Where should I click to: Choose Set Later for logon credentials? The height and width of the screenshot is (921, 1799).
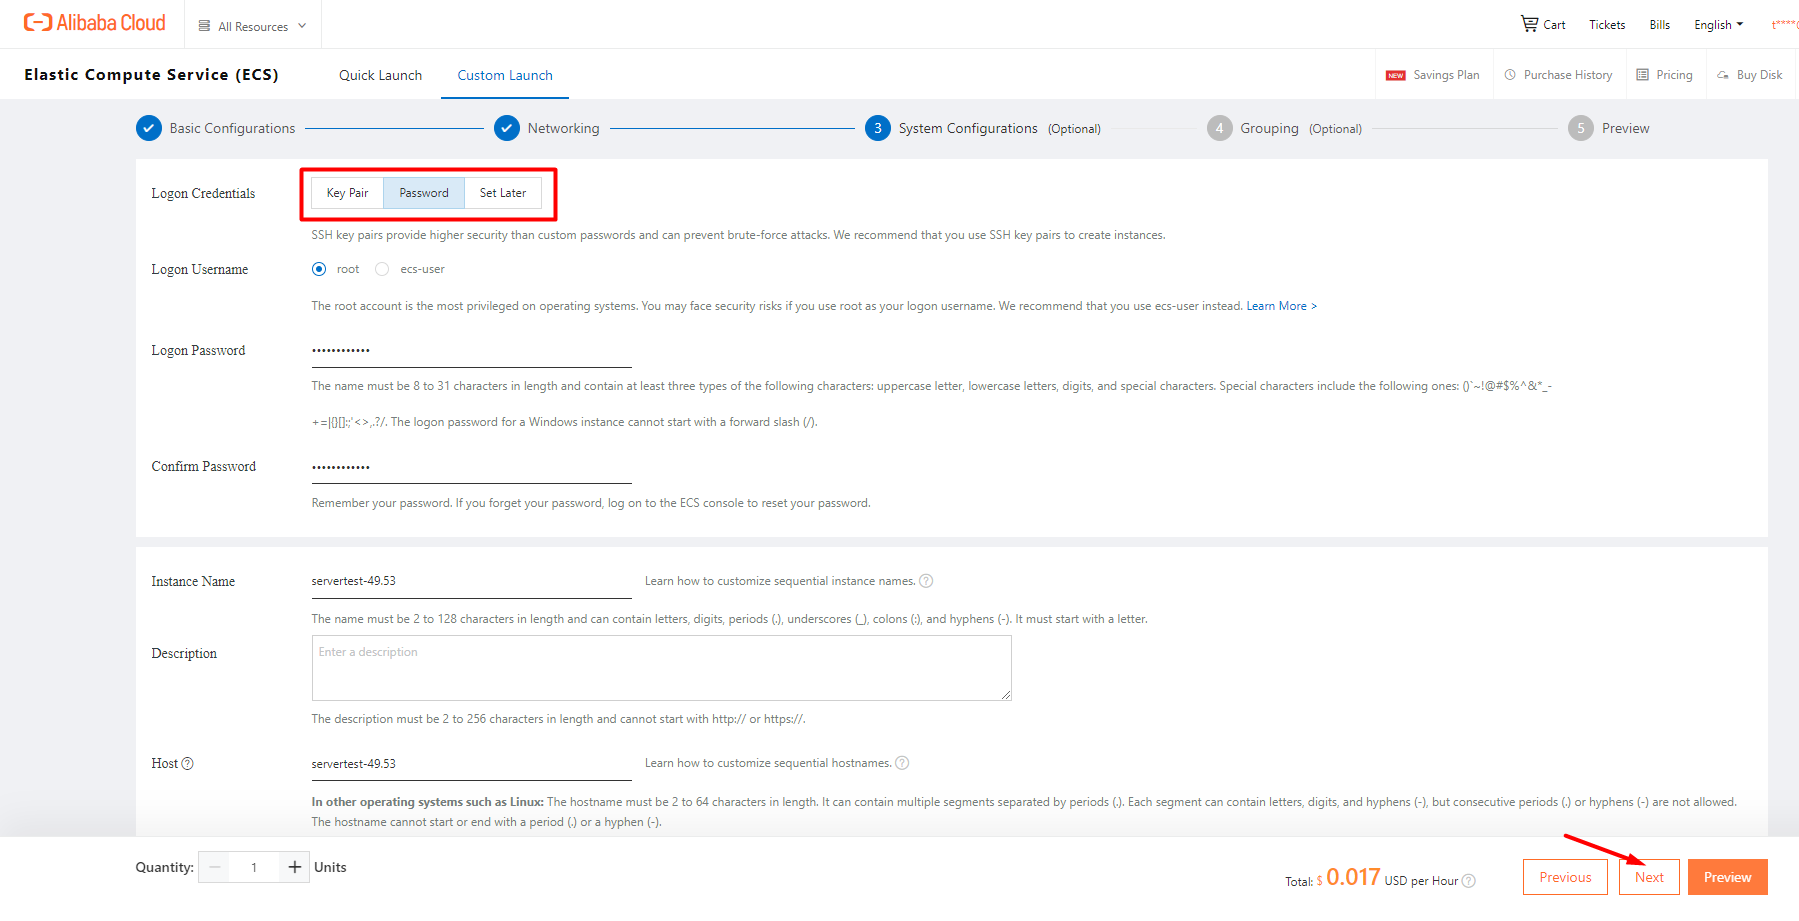tap(503, 192)
